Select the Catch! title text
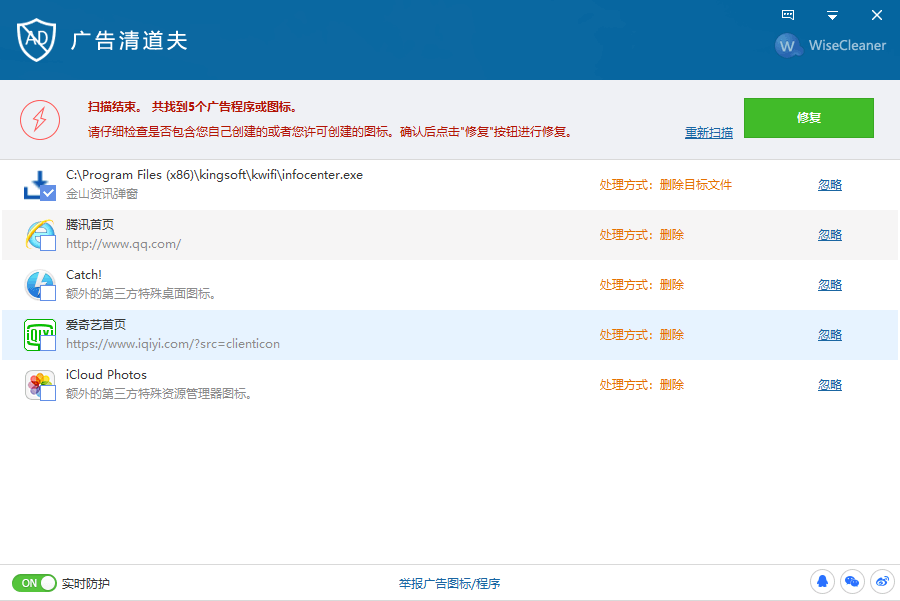Viewport: 900px width, 601px height. (84, 274)
